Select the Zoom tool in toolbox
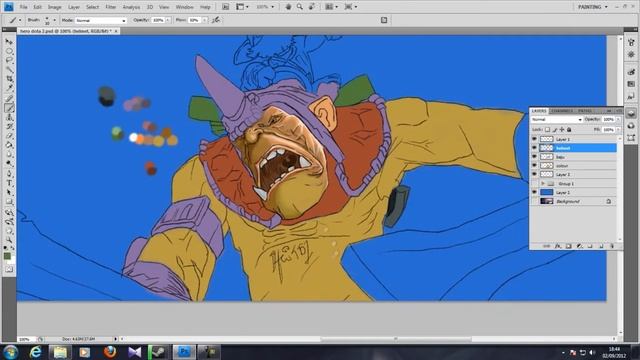 coord(9,240)
